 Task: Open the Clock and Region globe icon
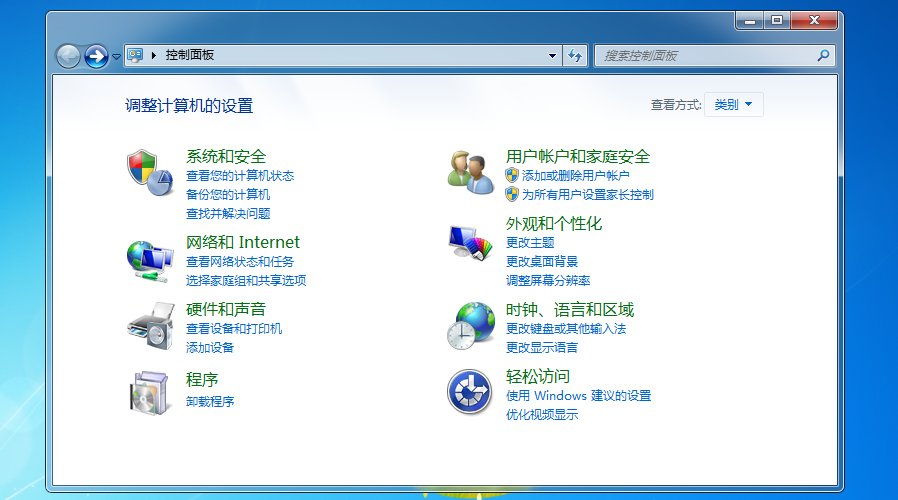(471, 326)
